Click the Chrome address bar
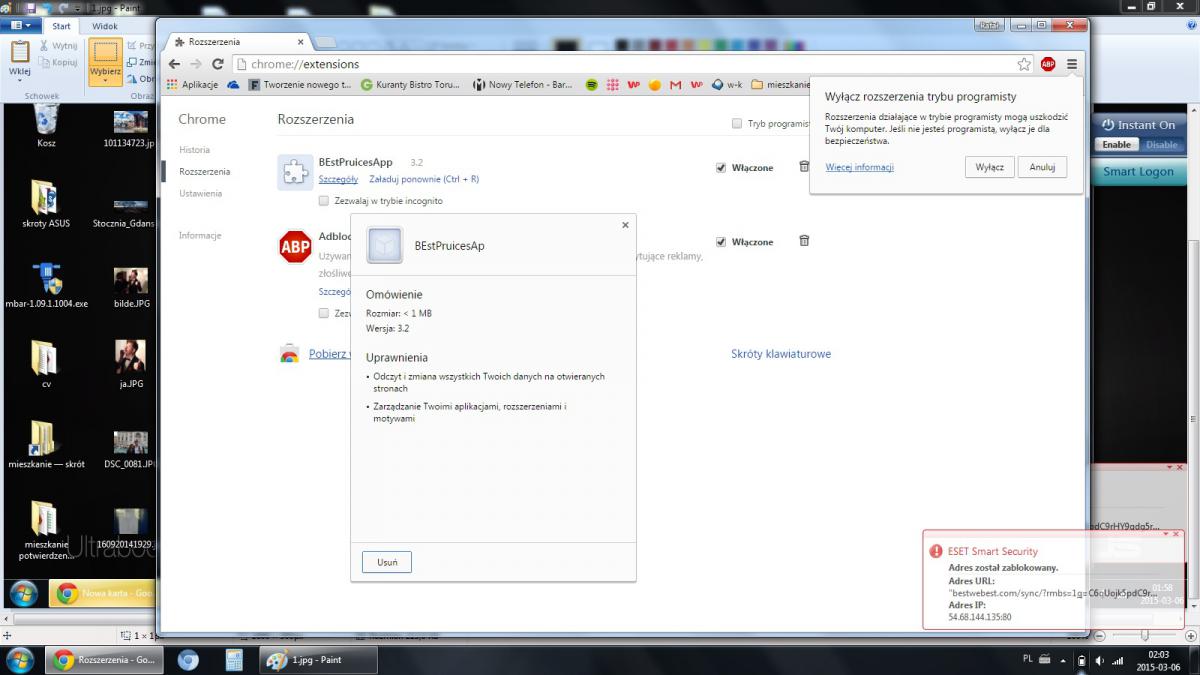This screenshot has height=675, width=1200. point(622,64)
